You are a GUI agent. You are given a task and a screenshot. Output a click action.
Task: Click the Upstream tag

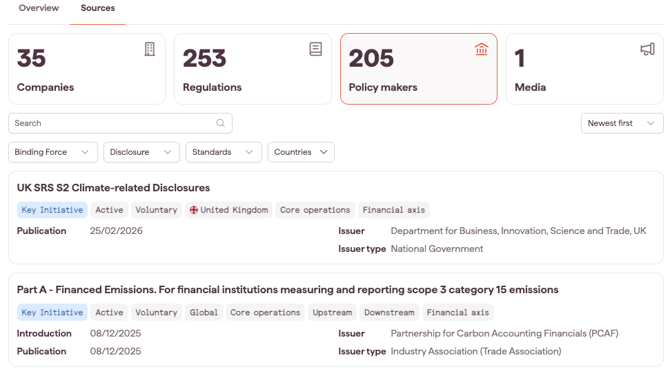pyautogui.click(x=332, y=312)
